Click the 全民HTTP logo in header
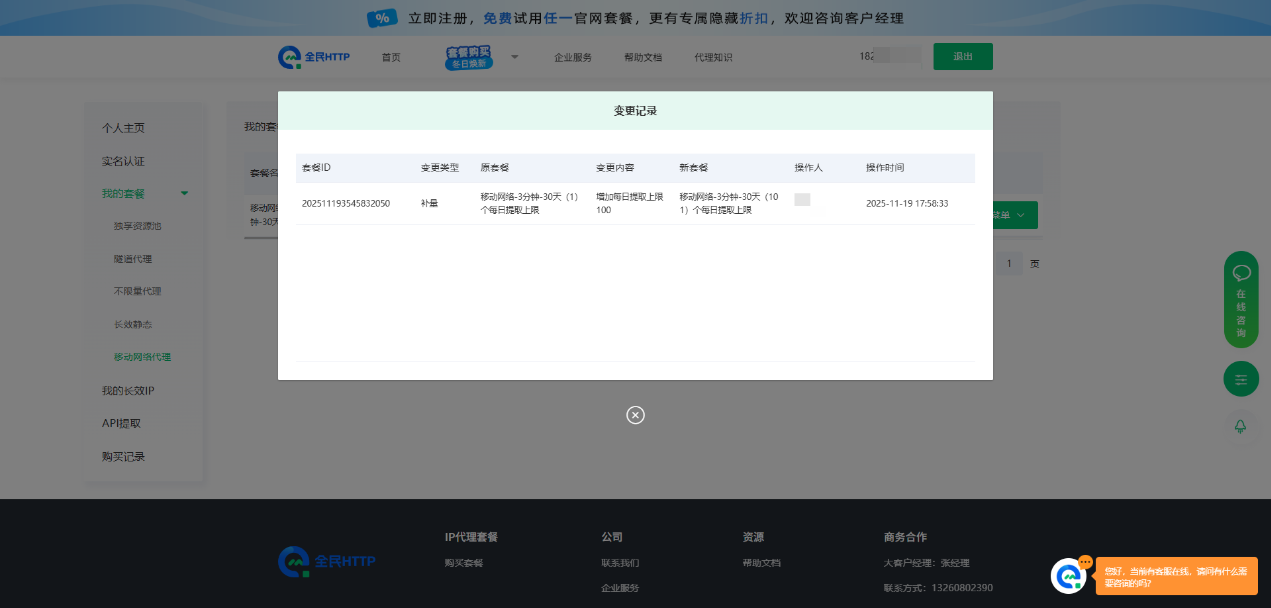Viewport: 1271px width, 608px height. 314,57
